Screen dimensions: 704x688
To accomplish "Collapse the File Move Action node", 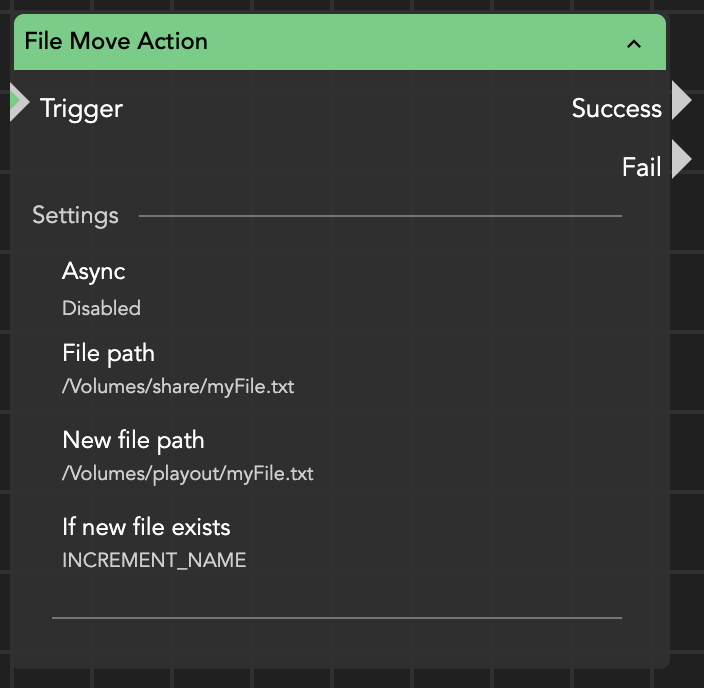I will pos(633,43).
